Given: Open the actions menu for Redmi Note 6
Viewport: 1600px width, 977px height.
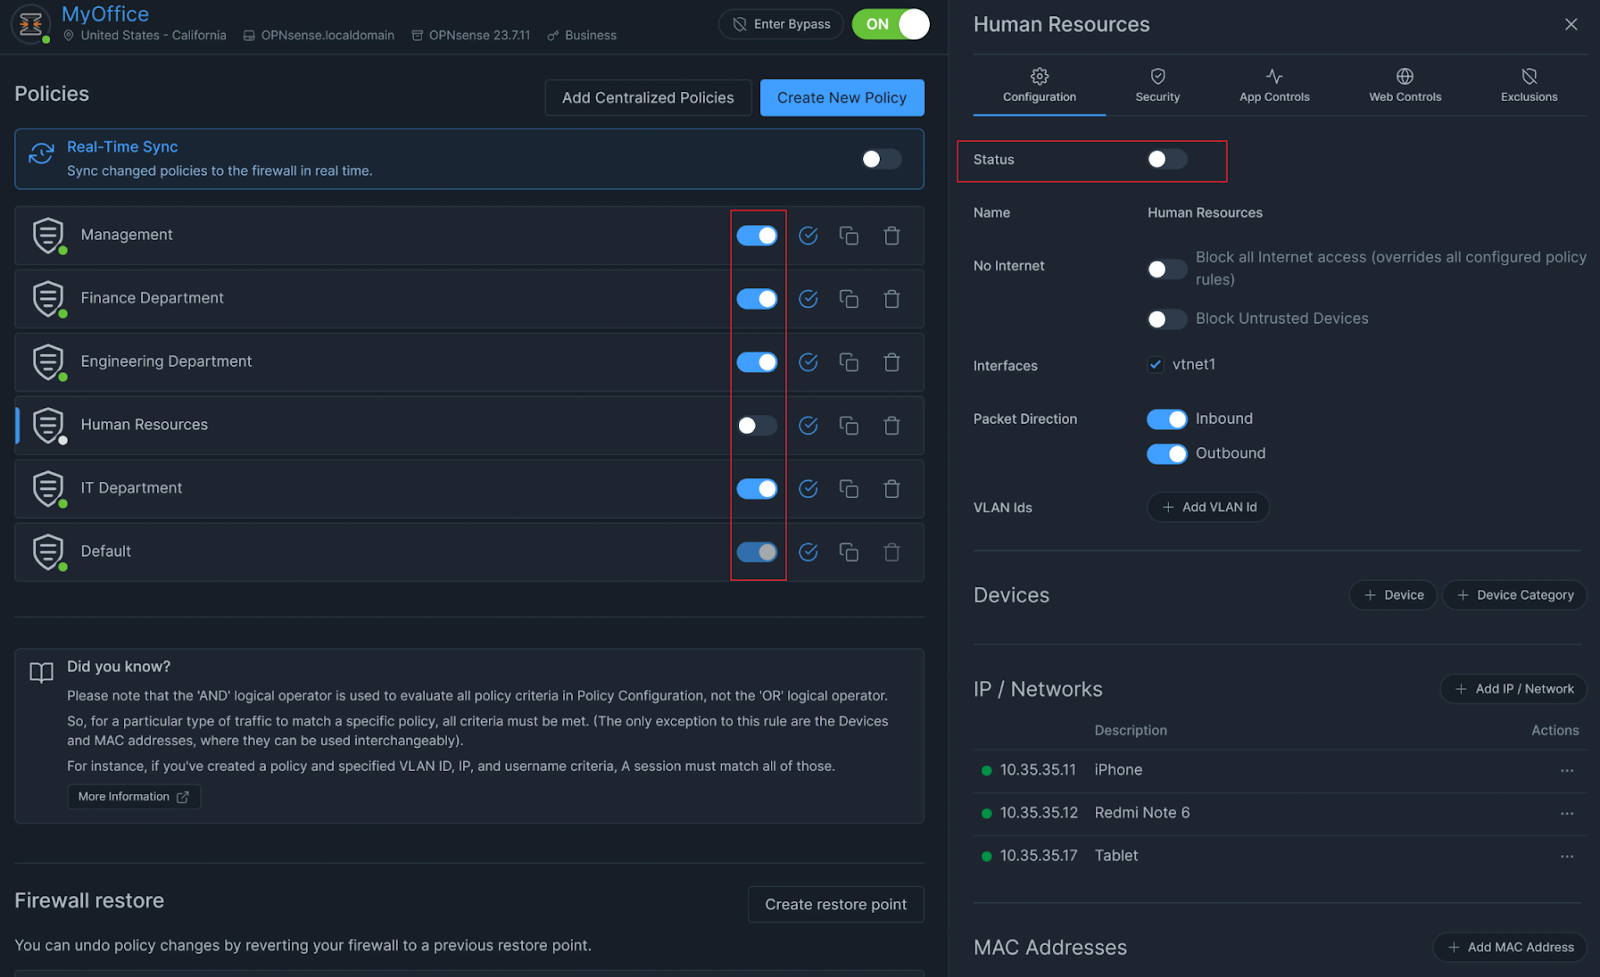Looking at the screenshot, I should pos(1565,813).
